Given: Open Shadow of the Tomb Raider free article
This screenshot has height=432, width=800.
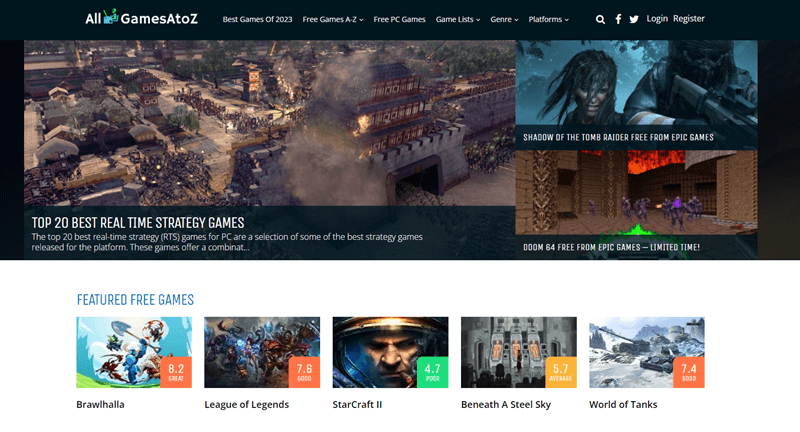Looking at the screenshot, I should click(618, 137).
